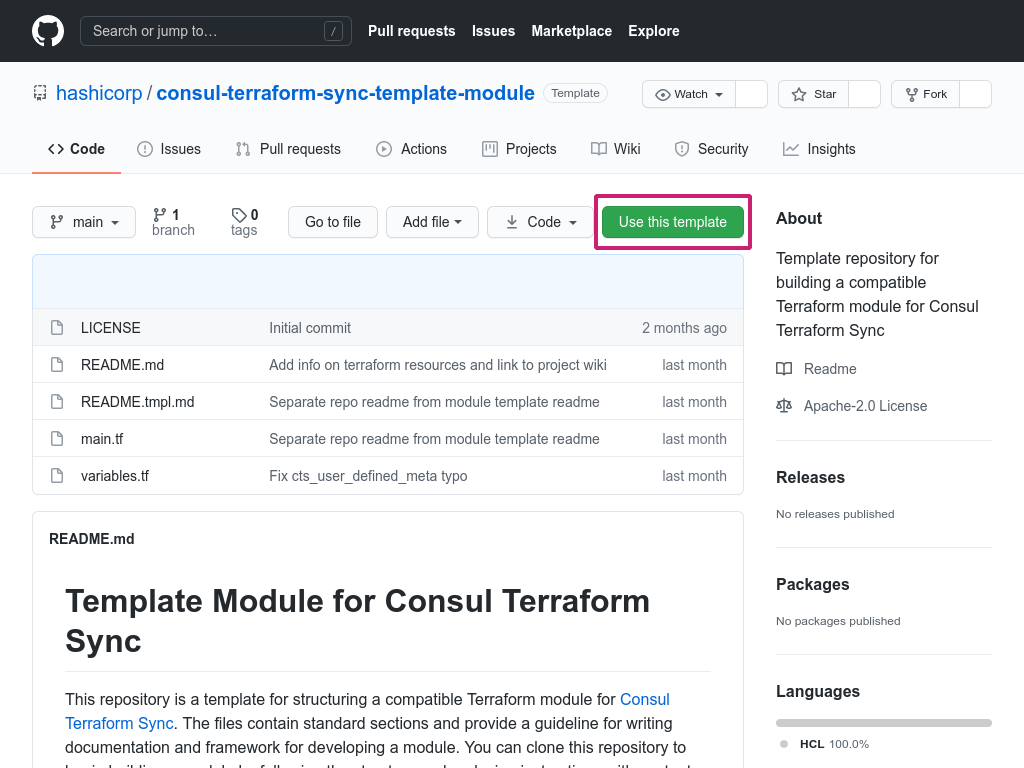Screen dimensions: 1024x768
Task: View the 0 tags link
Action: tap(244, 222)
